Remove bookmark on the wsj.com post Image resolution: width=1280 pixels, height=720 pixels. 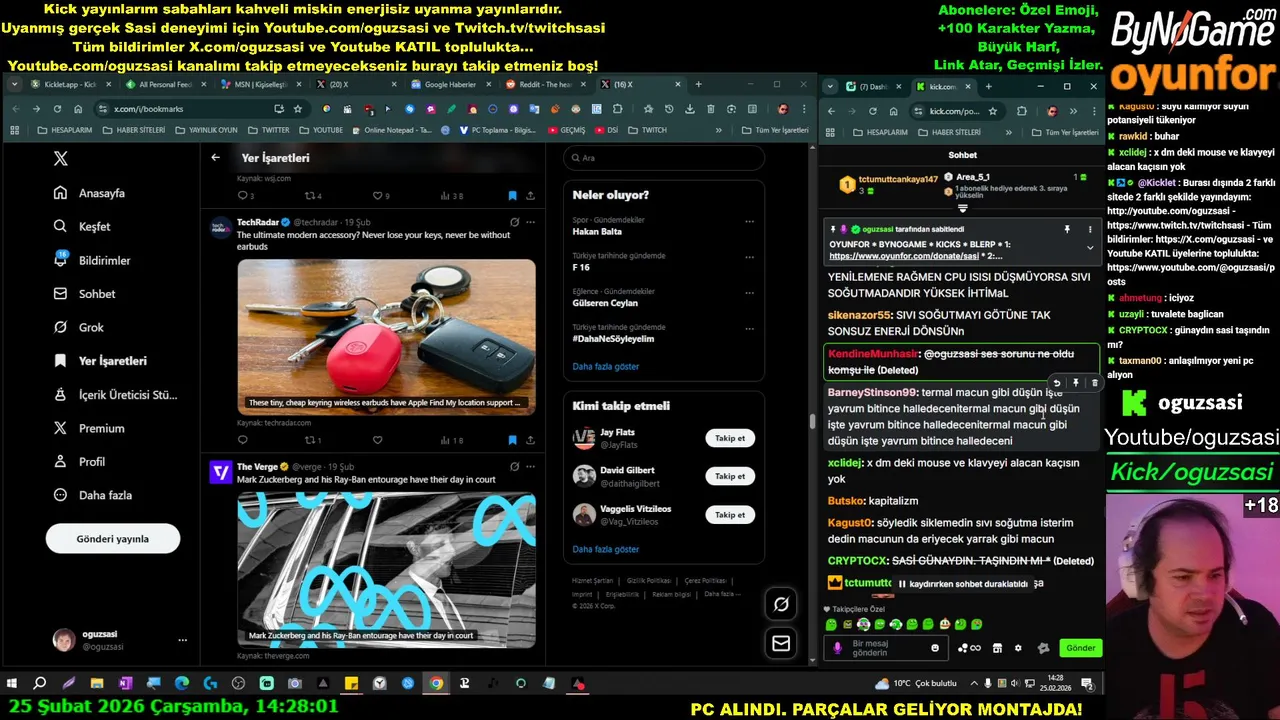pyautogui.click(x=512, y=196)
